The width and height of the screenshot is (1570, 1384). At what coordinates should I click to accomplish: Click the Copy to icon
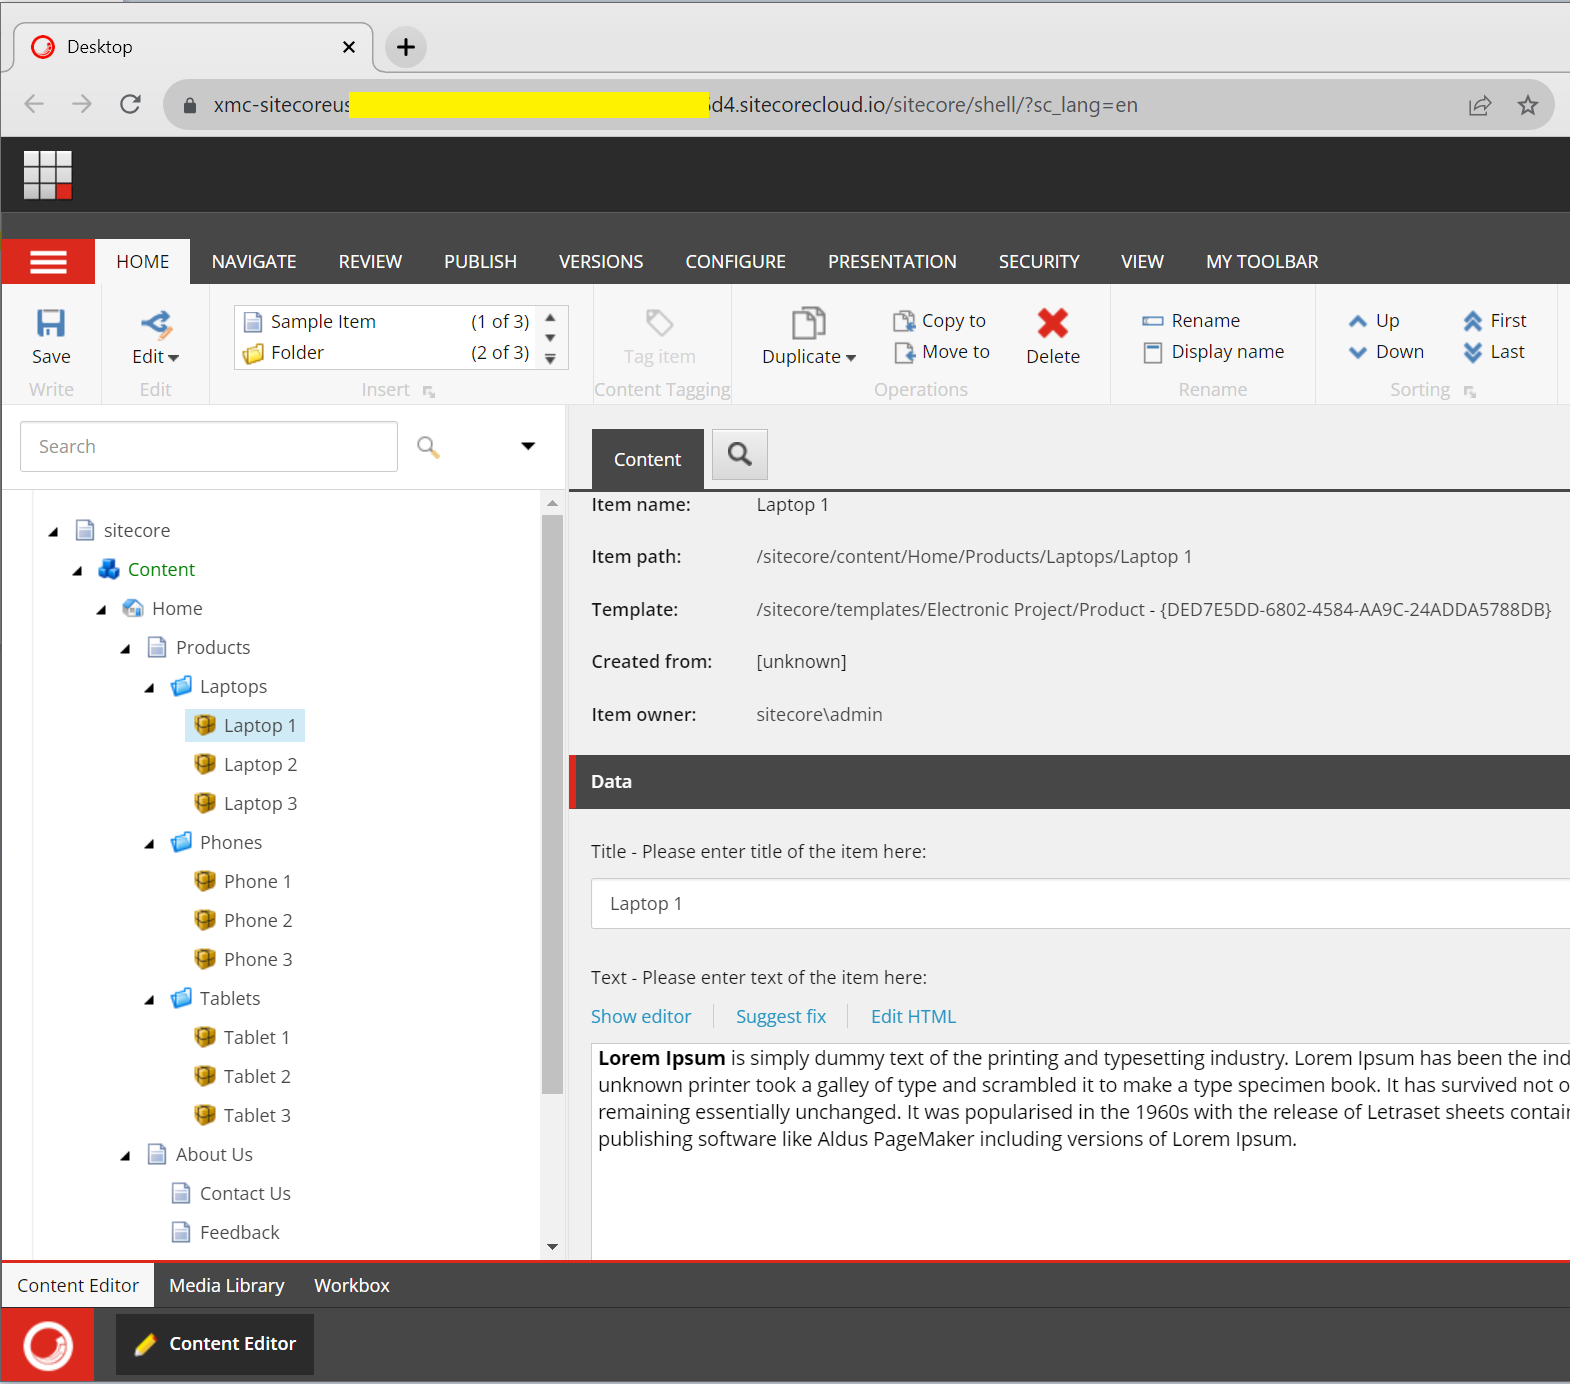click(904, 321)
